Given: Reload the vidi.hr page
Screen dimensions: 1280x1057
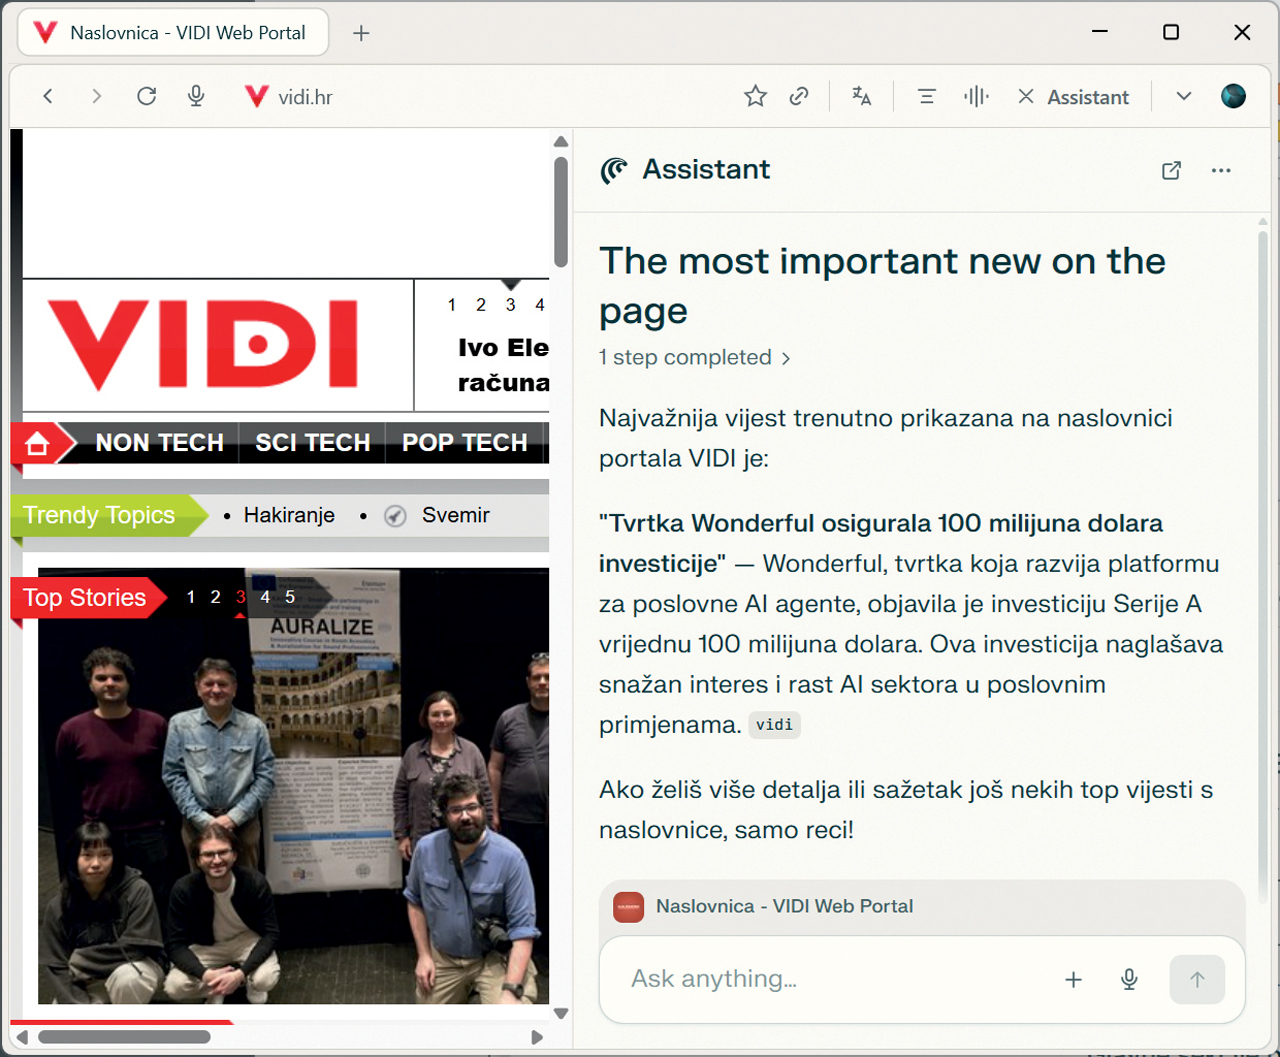Looking at the screenshot, I should (x=147, y=96).
